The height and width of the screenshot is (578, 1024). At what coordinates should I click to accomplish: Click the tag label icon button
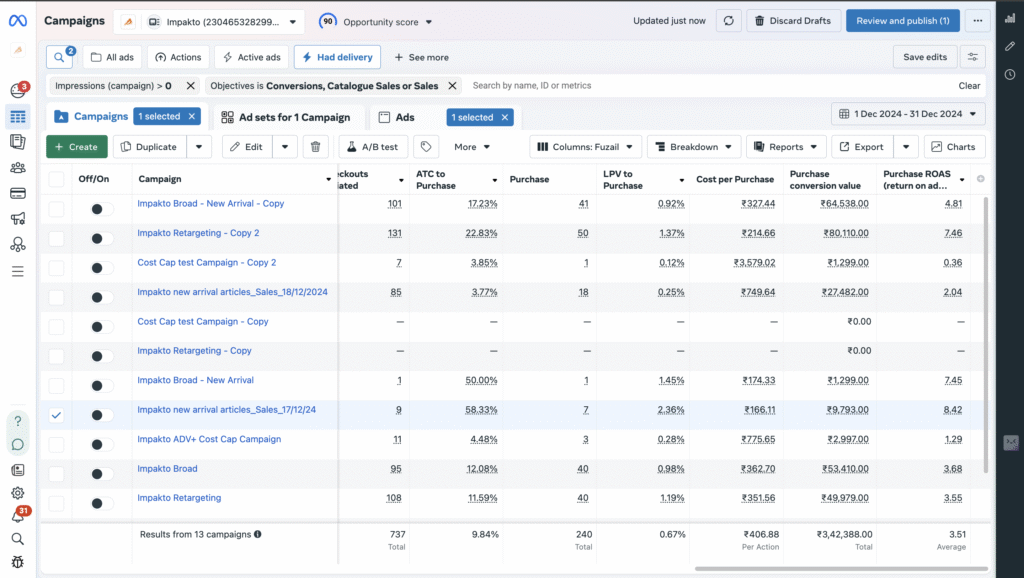tap(426, 147)
